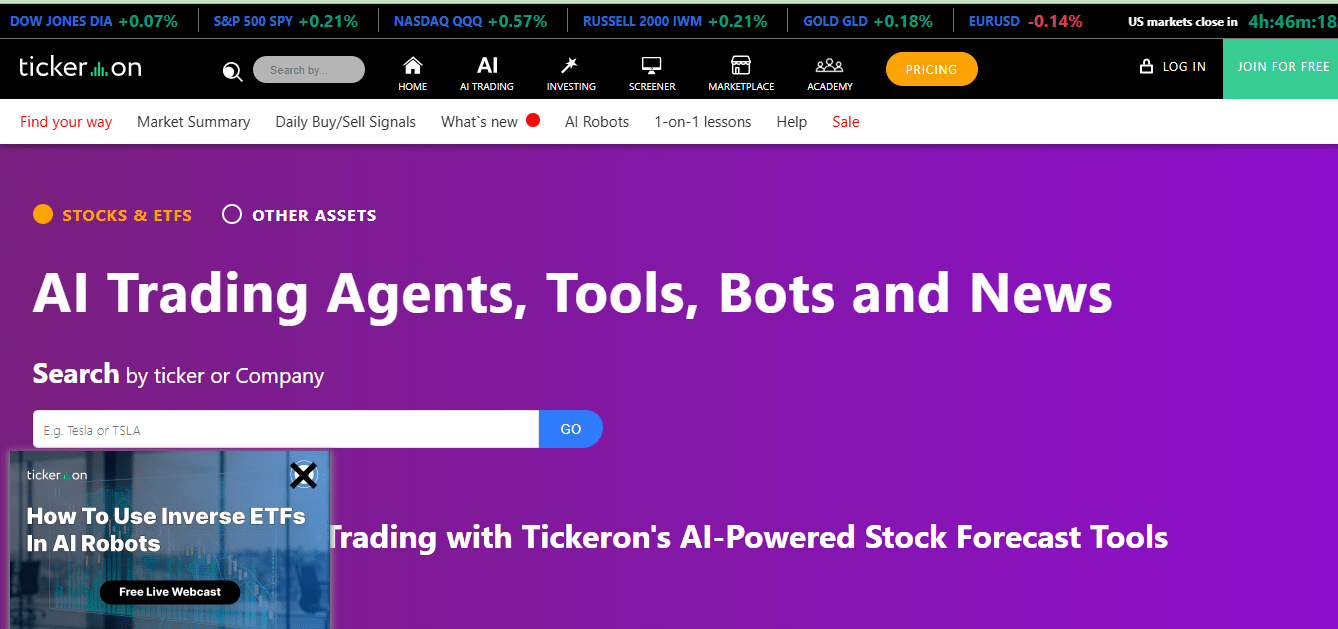The height and width of the screenshot is (629, 1338).
Task: Select the Other Assets radio option
Action: (232, 214)
